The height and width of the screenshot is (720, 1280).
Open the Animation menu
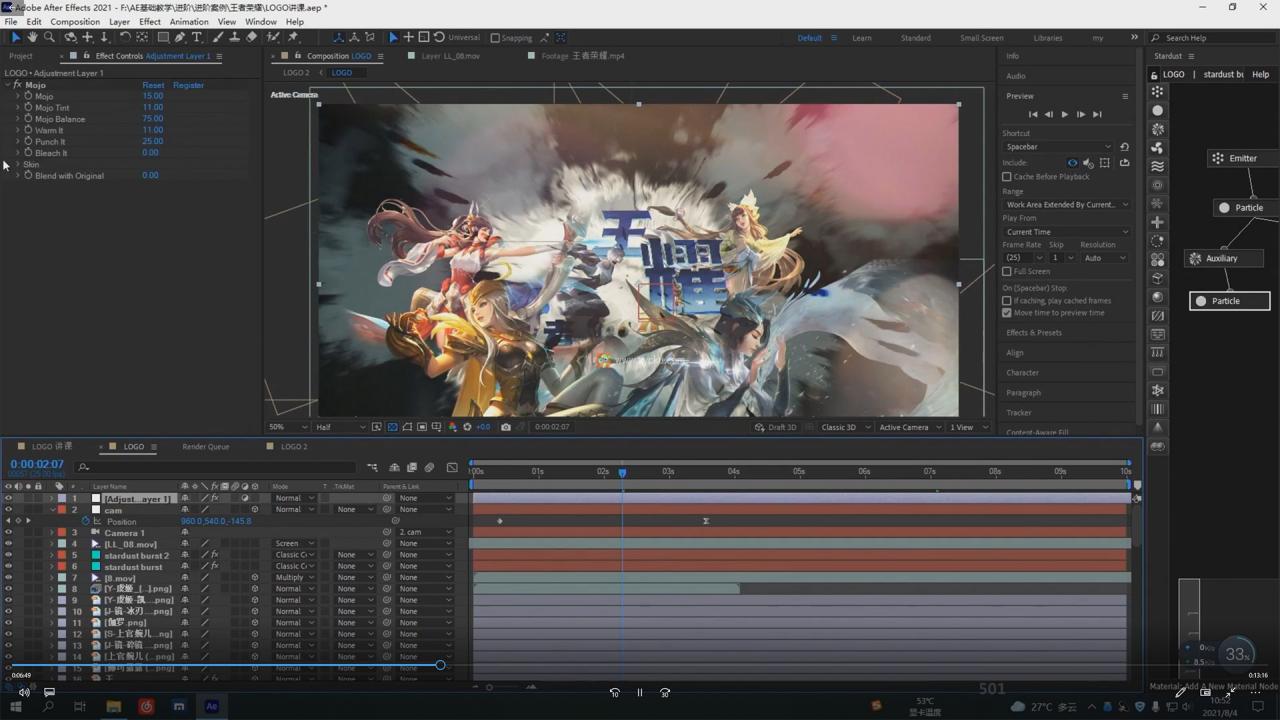click(x=189, y=21)
